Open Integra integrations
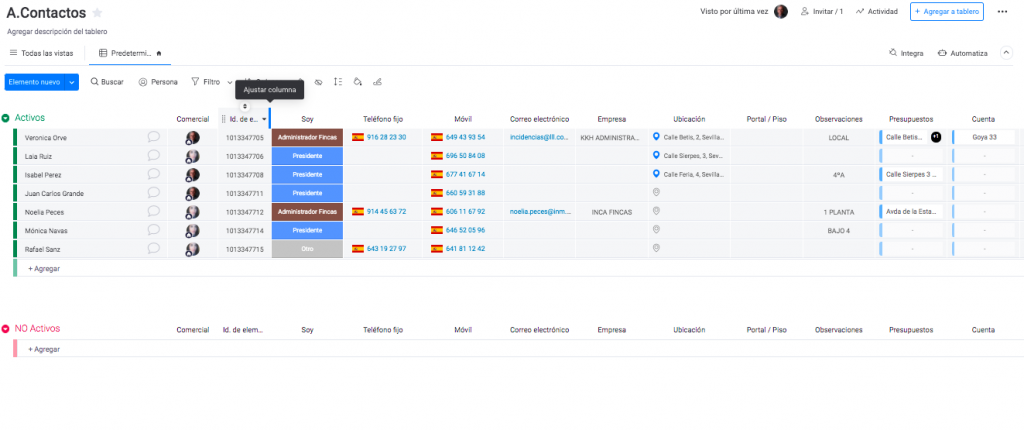Image resolution: width=1024 pixels, height=430 pixels. 906,53
